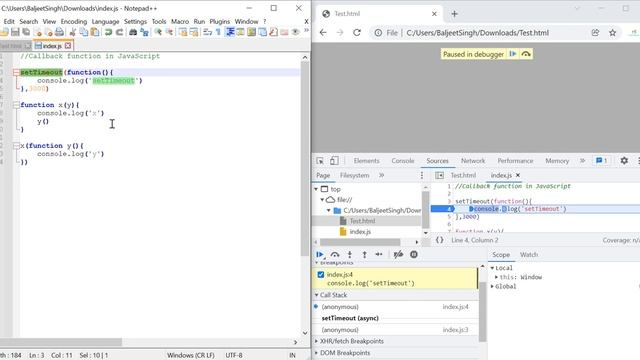
Task: Collapse setTimeout fold marker in Notepad++
Action: pyautogui.click(x=16, y=72)
